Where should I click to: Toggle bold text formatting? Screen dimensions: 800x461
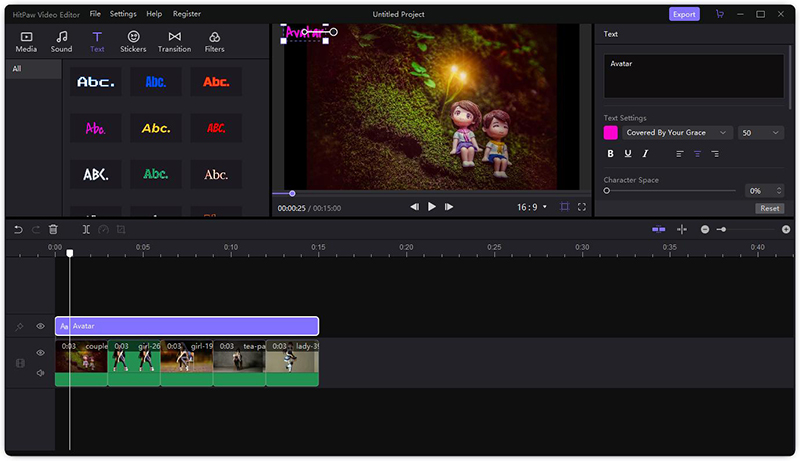point(611,153)
